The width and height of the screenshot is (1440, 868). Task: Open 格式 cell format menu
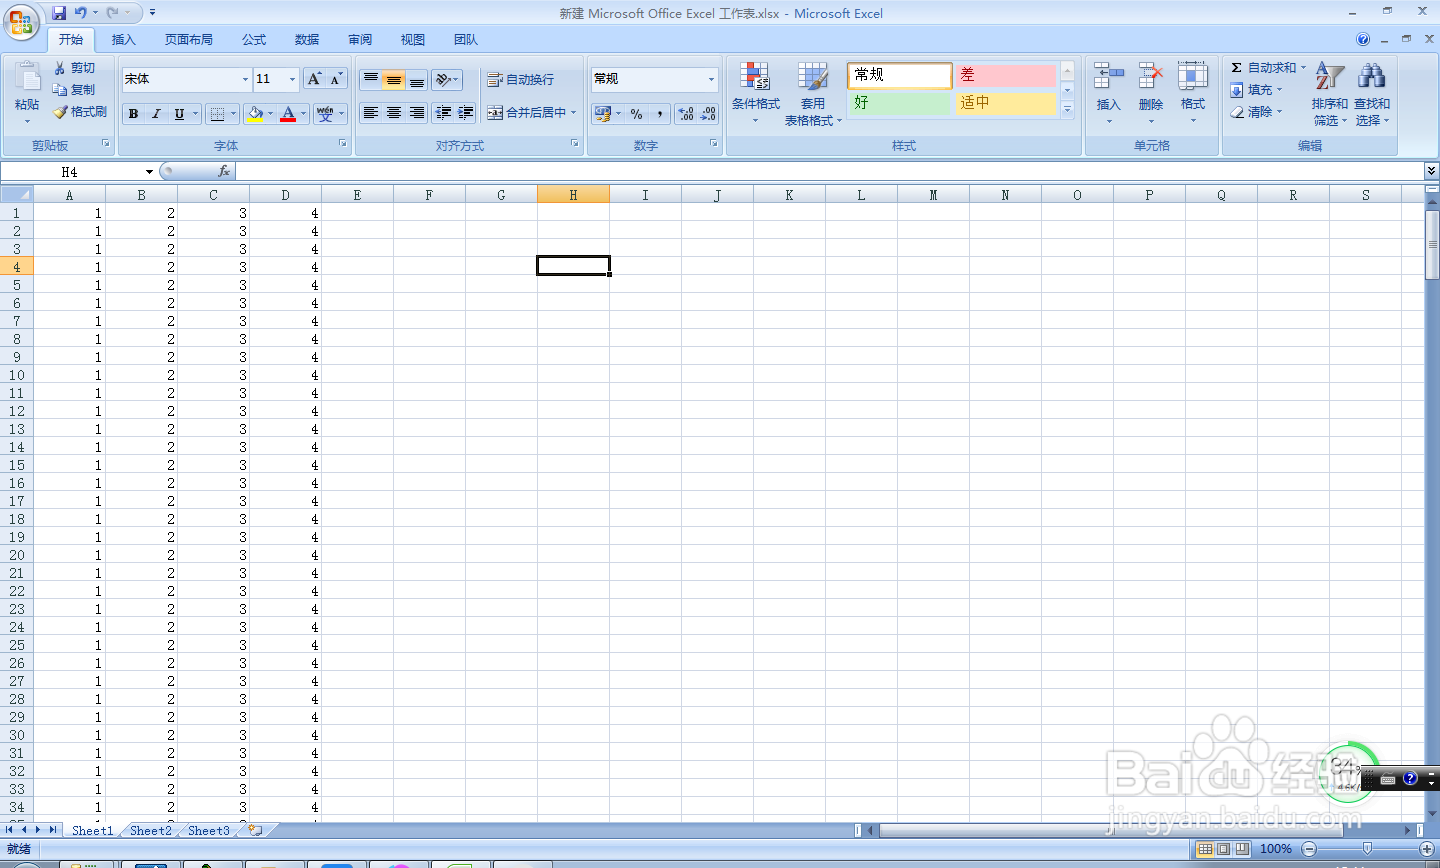(x=1193, y=92)
